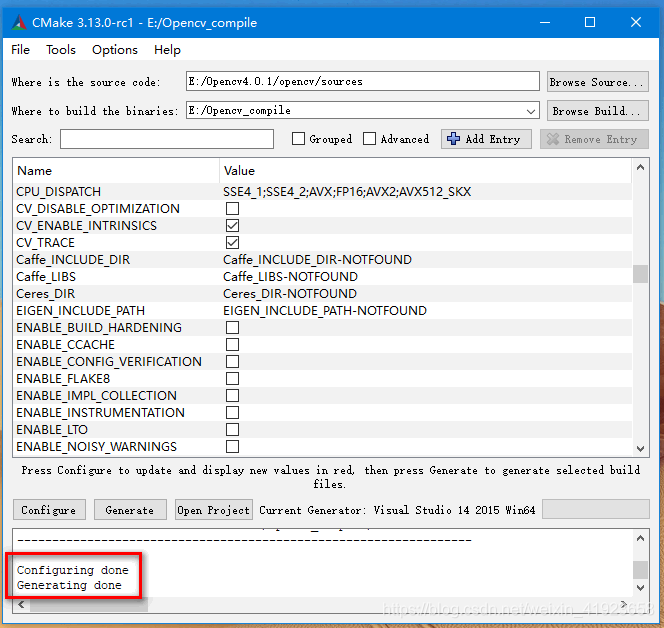Enable the Advanced checkbox
This screenshot has width=664, height=628.
point(369,138)
